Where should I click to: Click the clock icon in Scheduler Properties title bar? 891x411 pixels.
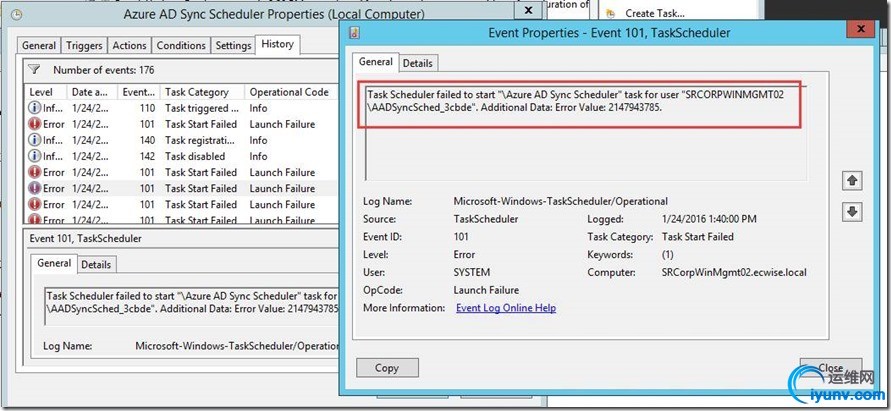coord(16,15)
